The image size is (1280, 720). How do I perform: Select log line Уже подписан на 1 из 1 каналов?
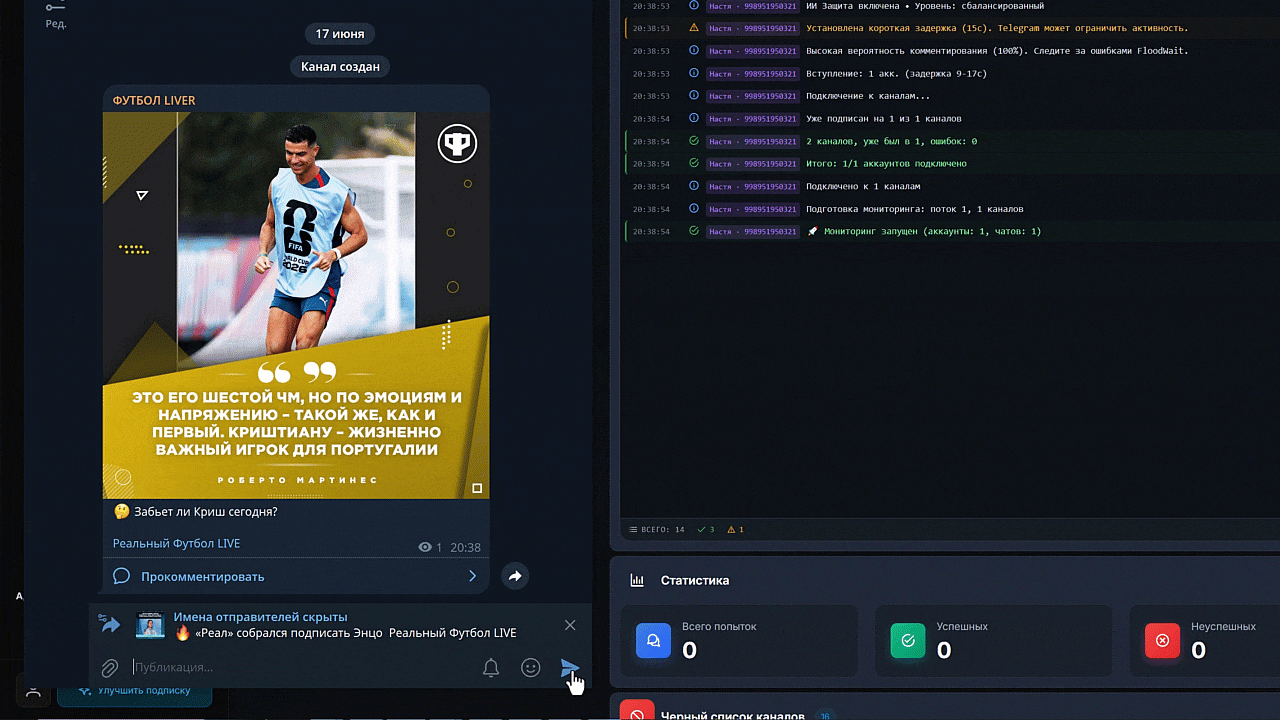point(950,118)
